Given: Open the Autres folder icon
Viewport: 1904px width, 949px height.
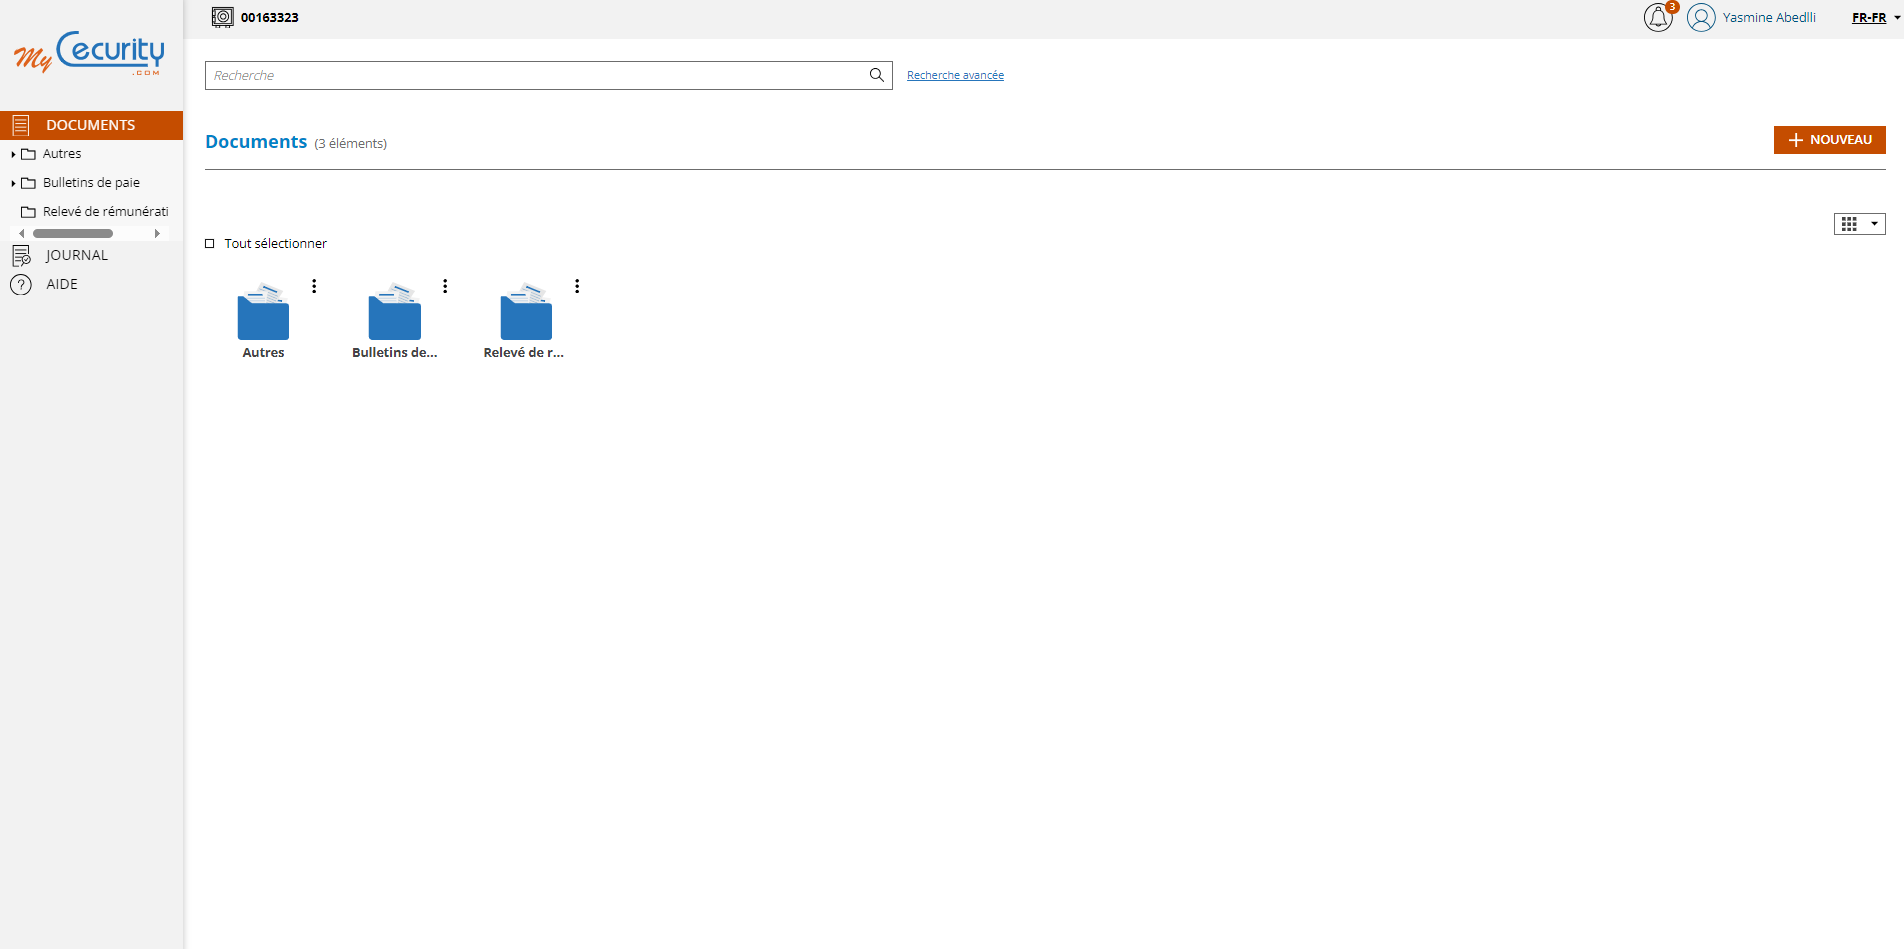Looking at the screenshot, I should pyautogui.click(x=263, y=313).
